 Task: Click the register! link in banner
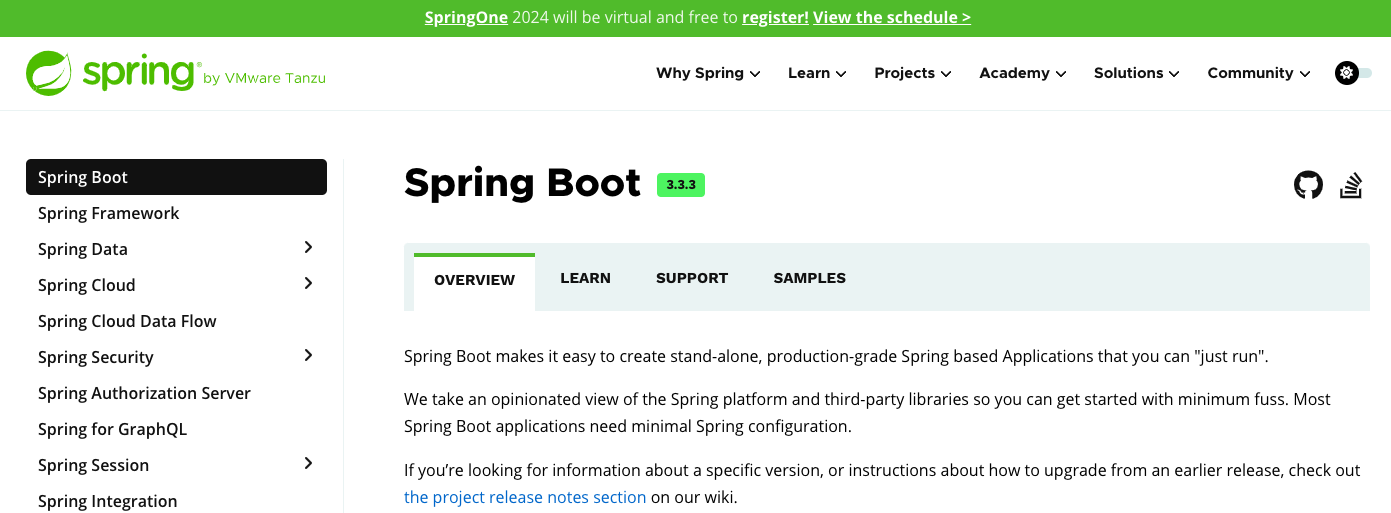[x=775, y=18]
